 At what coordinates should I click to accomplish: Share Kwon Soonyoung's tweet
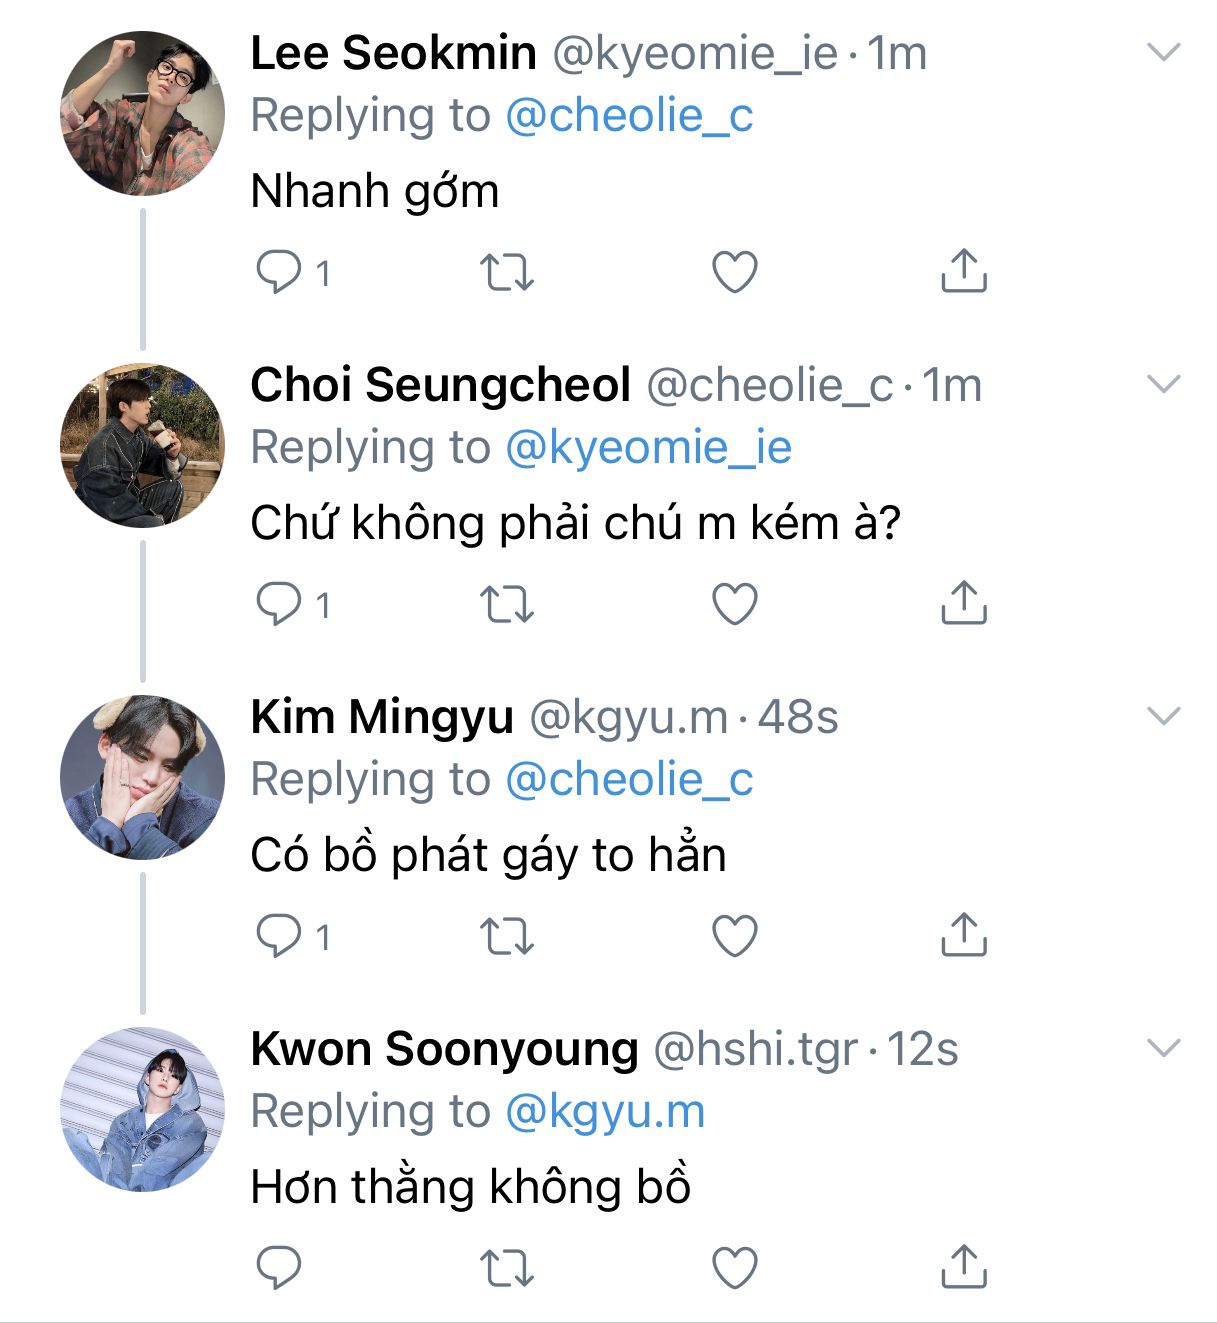963,1267
